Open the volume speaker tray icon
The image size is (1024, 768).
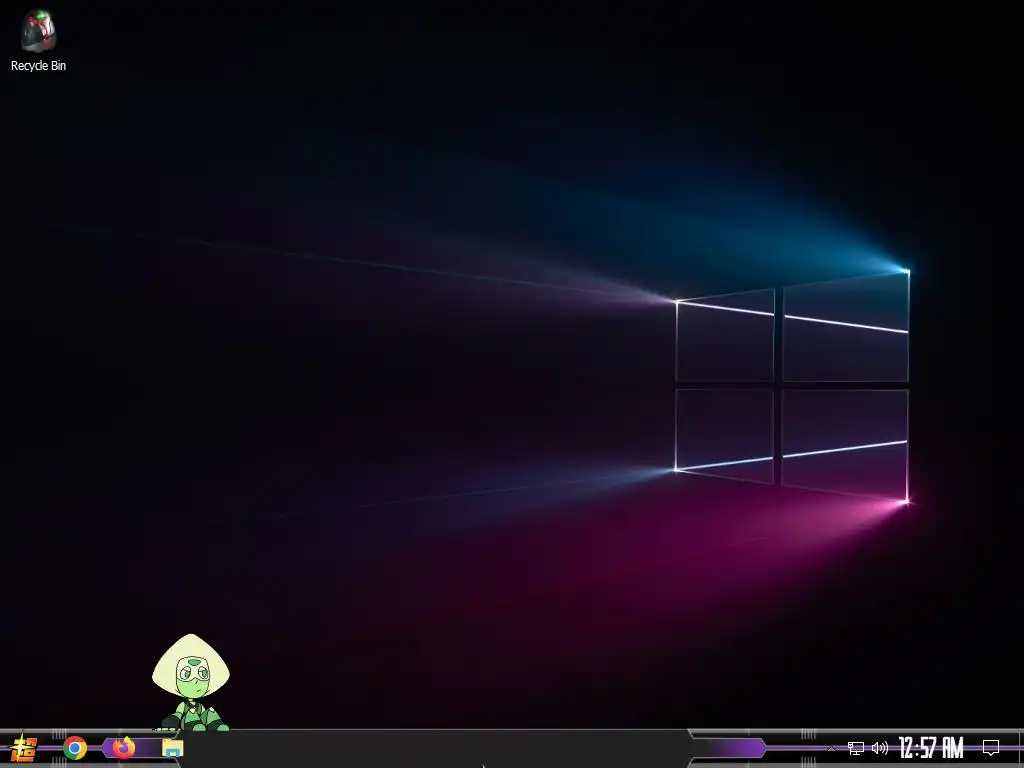(880, 748)
